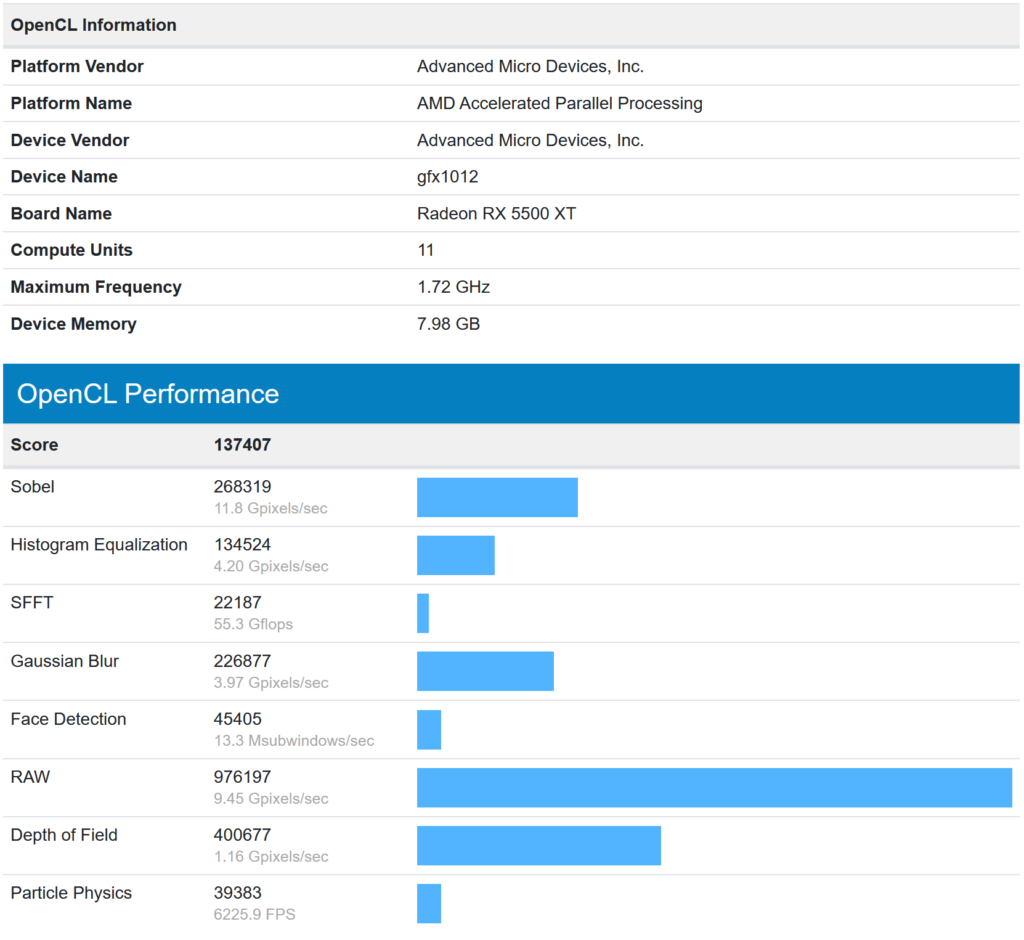
Task: Select the Platform Name label
Action: click(71, 103)
